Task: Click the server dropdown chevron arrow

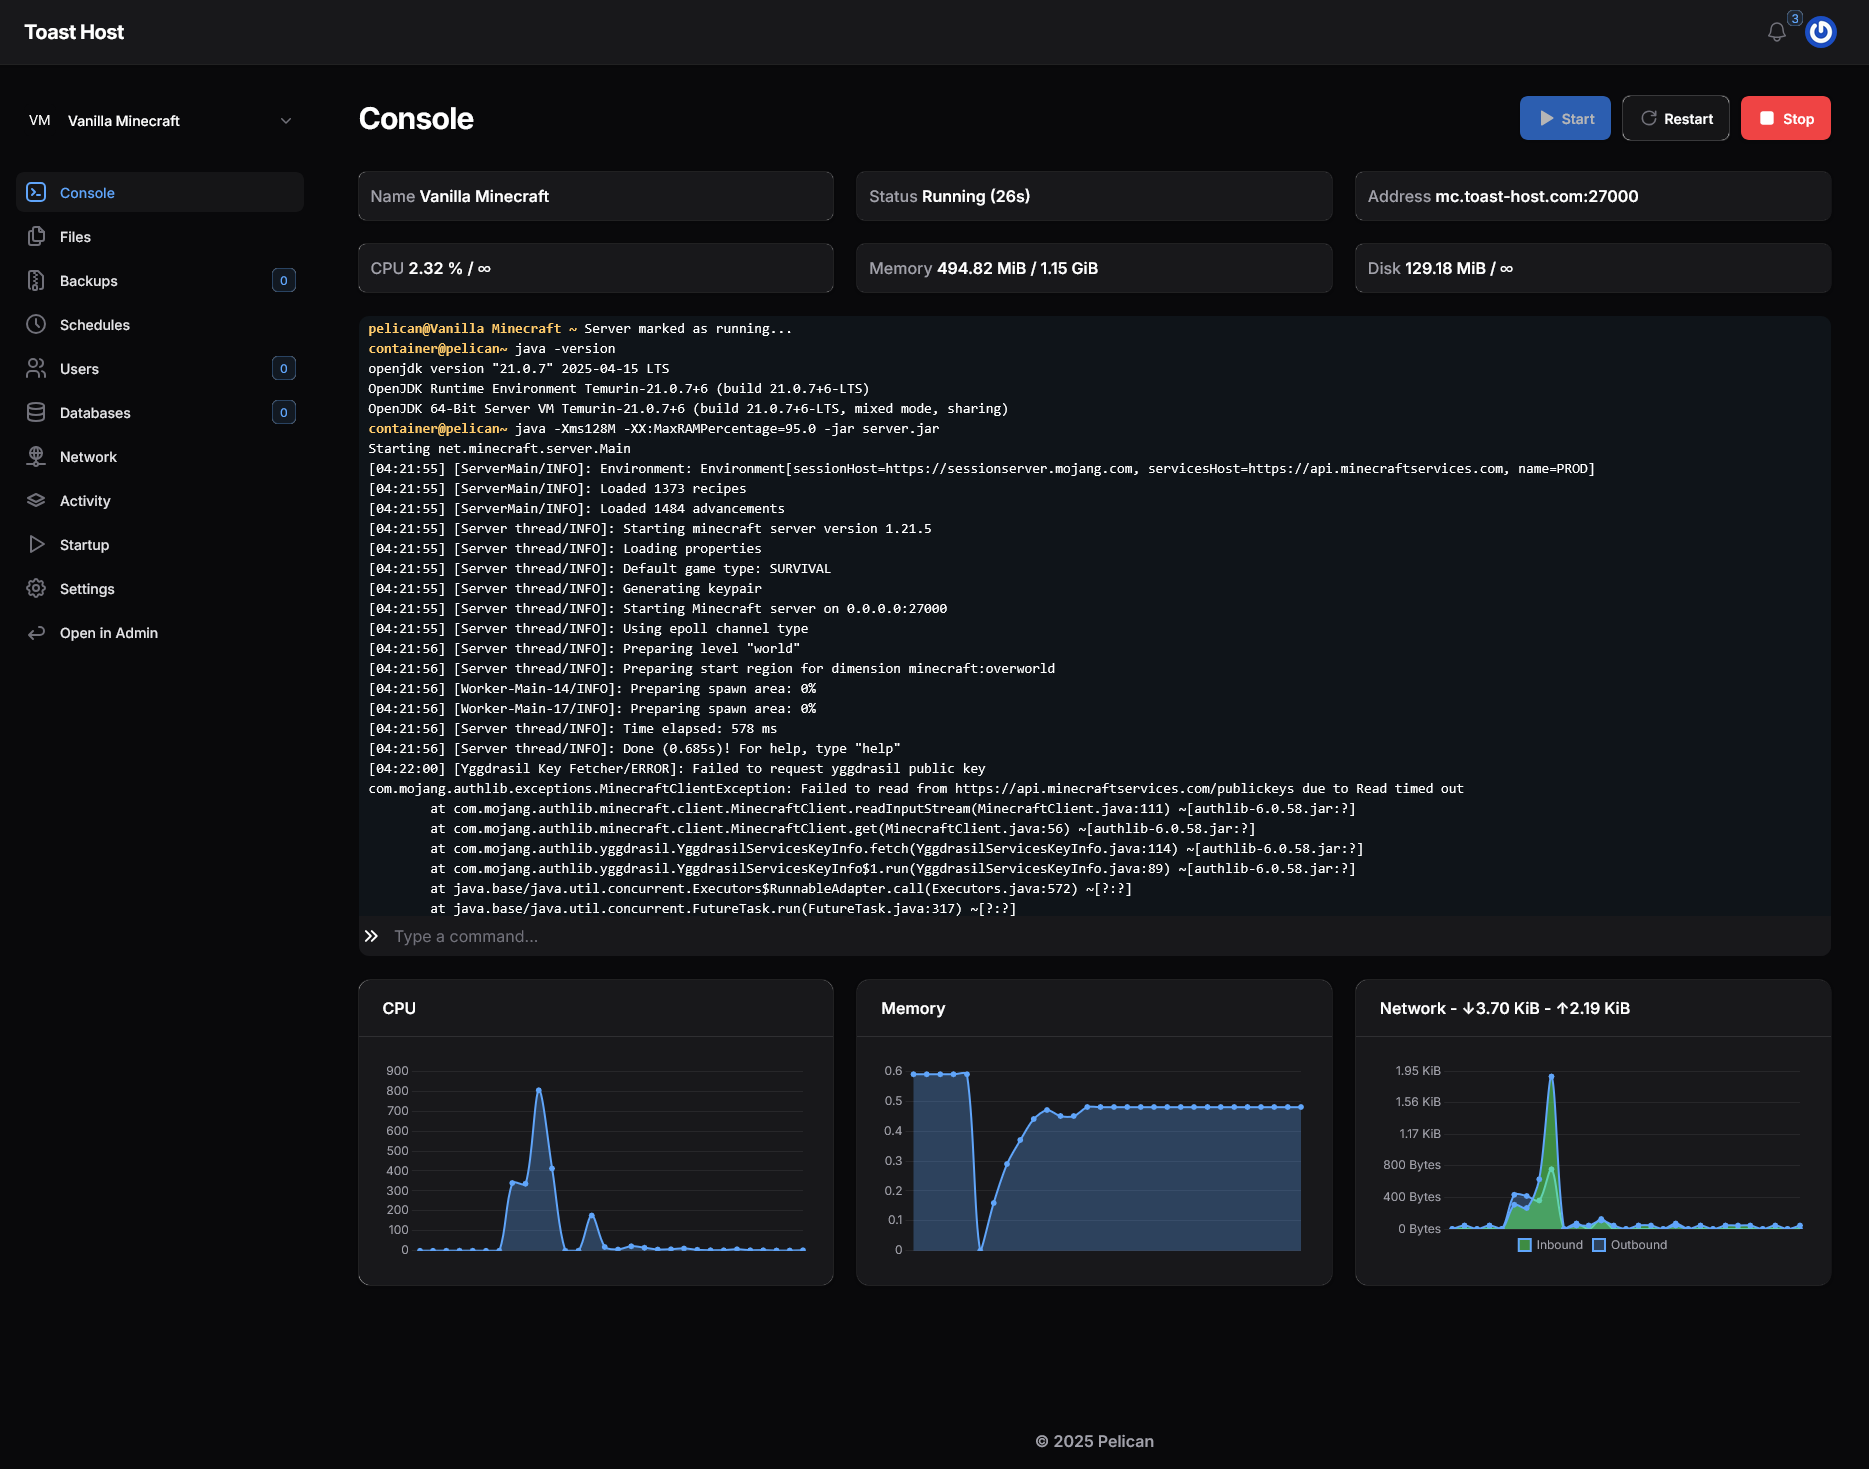Action: coord(286,121)
